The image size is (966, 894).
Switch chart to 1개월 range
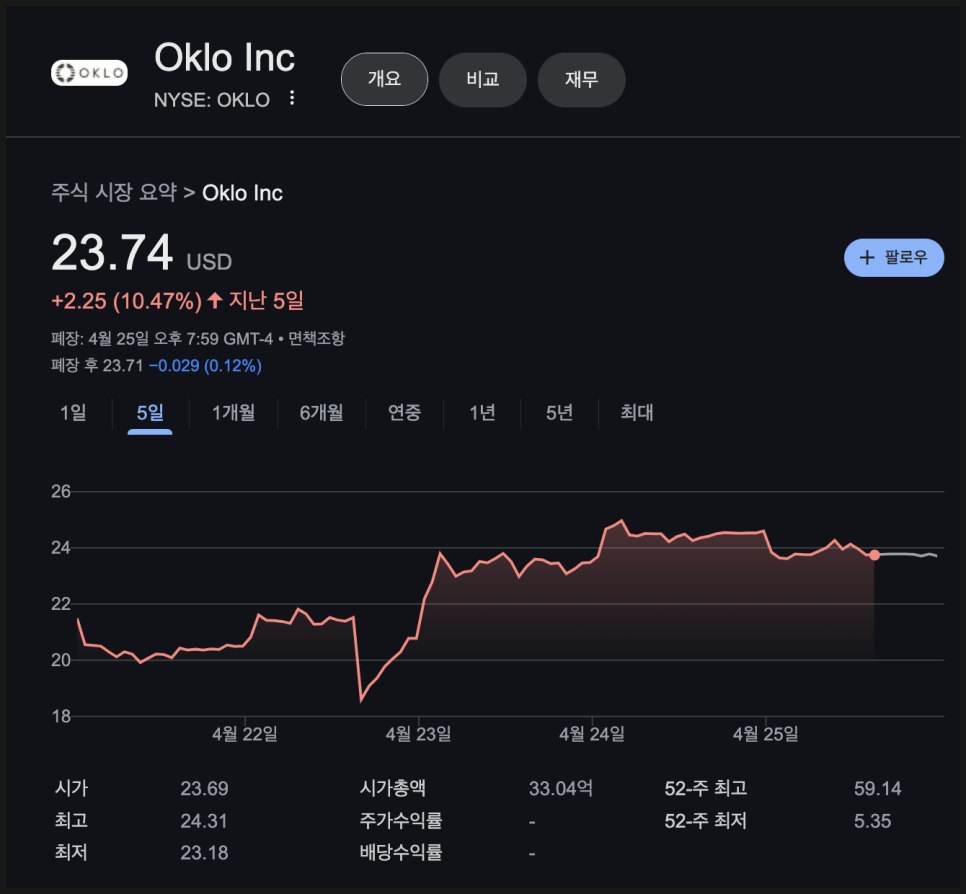[x=233, y=413]
